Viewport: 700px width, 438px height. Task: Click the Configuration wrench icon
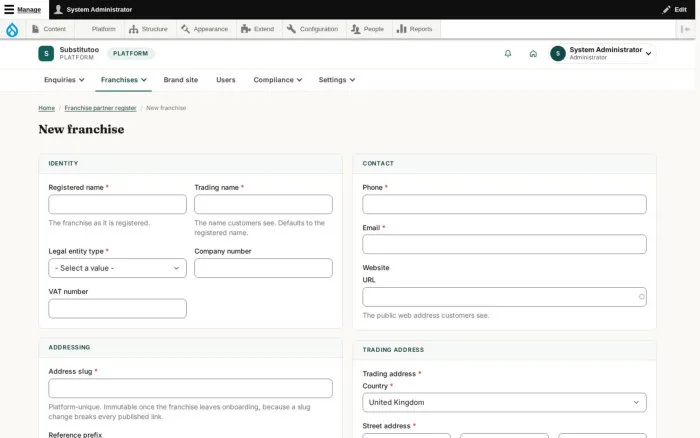coord(291,29)
